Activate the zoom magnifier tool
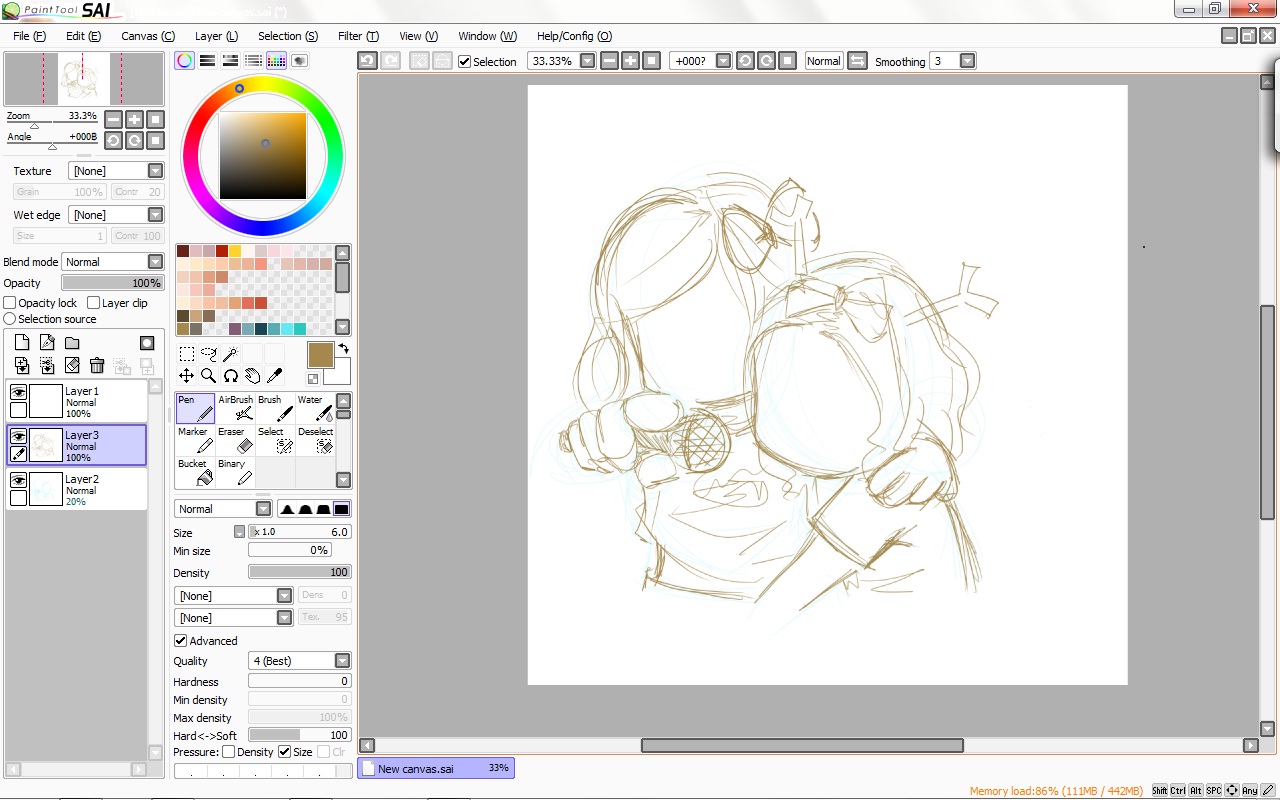 point(208,376)
